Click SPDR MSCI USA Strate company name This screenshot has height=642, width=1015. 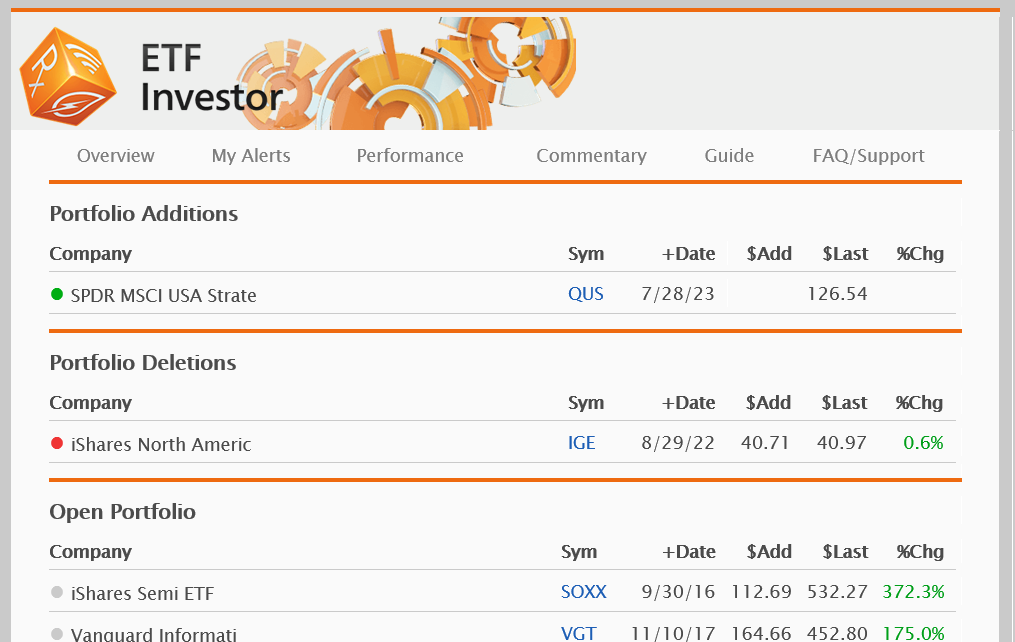tap(163, 296)
